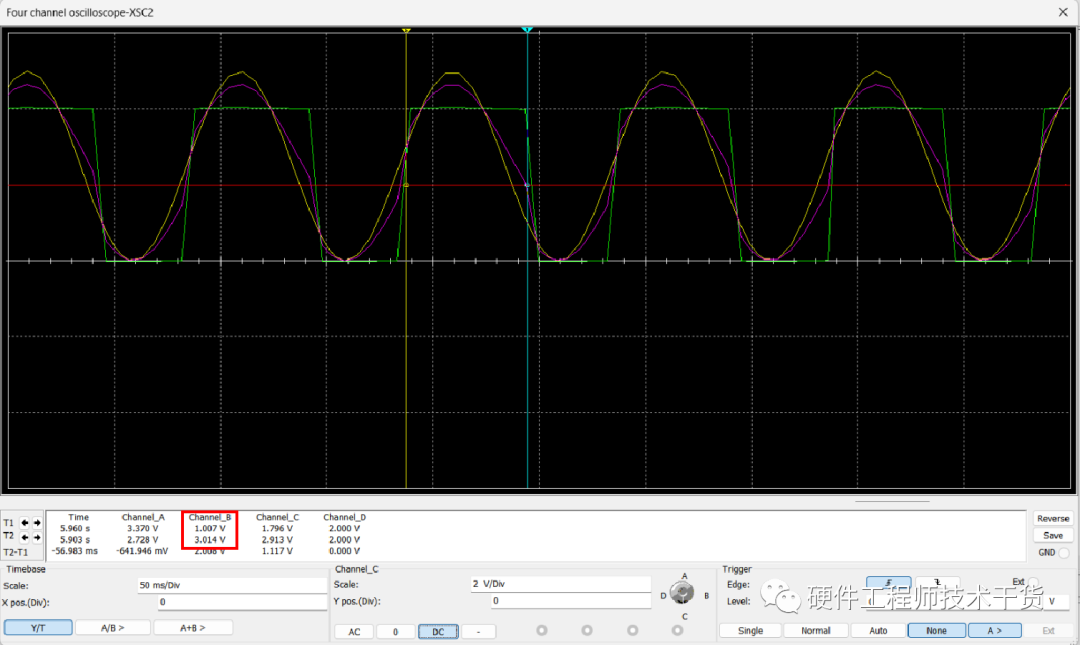The height and width of the screenshot is (645, 1080).
Task: Select falling edge trigger button
Action: [x=937, y=583]
